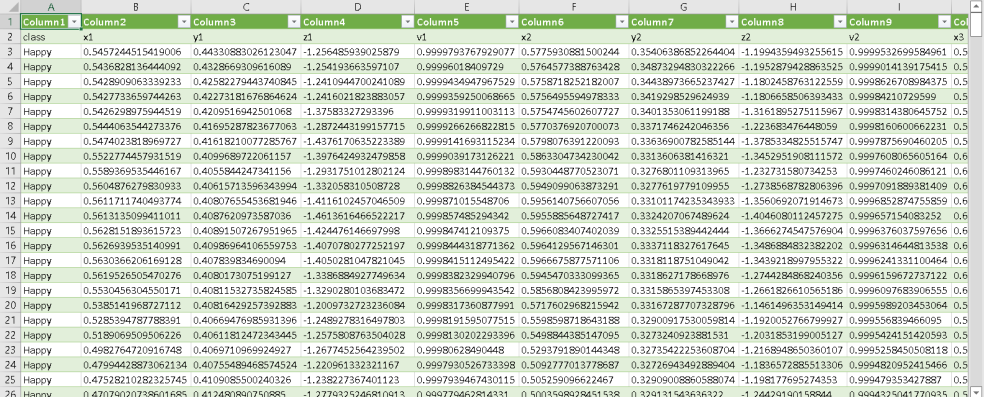Click cell -1.1994359493255615
The image size is (984, 397).
793,51
